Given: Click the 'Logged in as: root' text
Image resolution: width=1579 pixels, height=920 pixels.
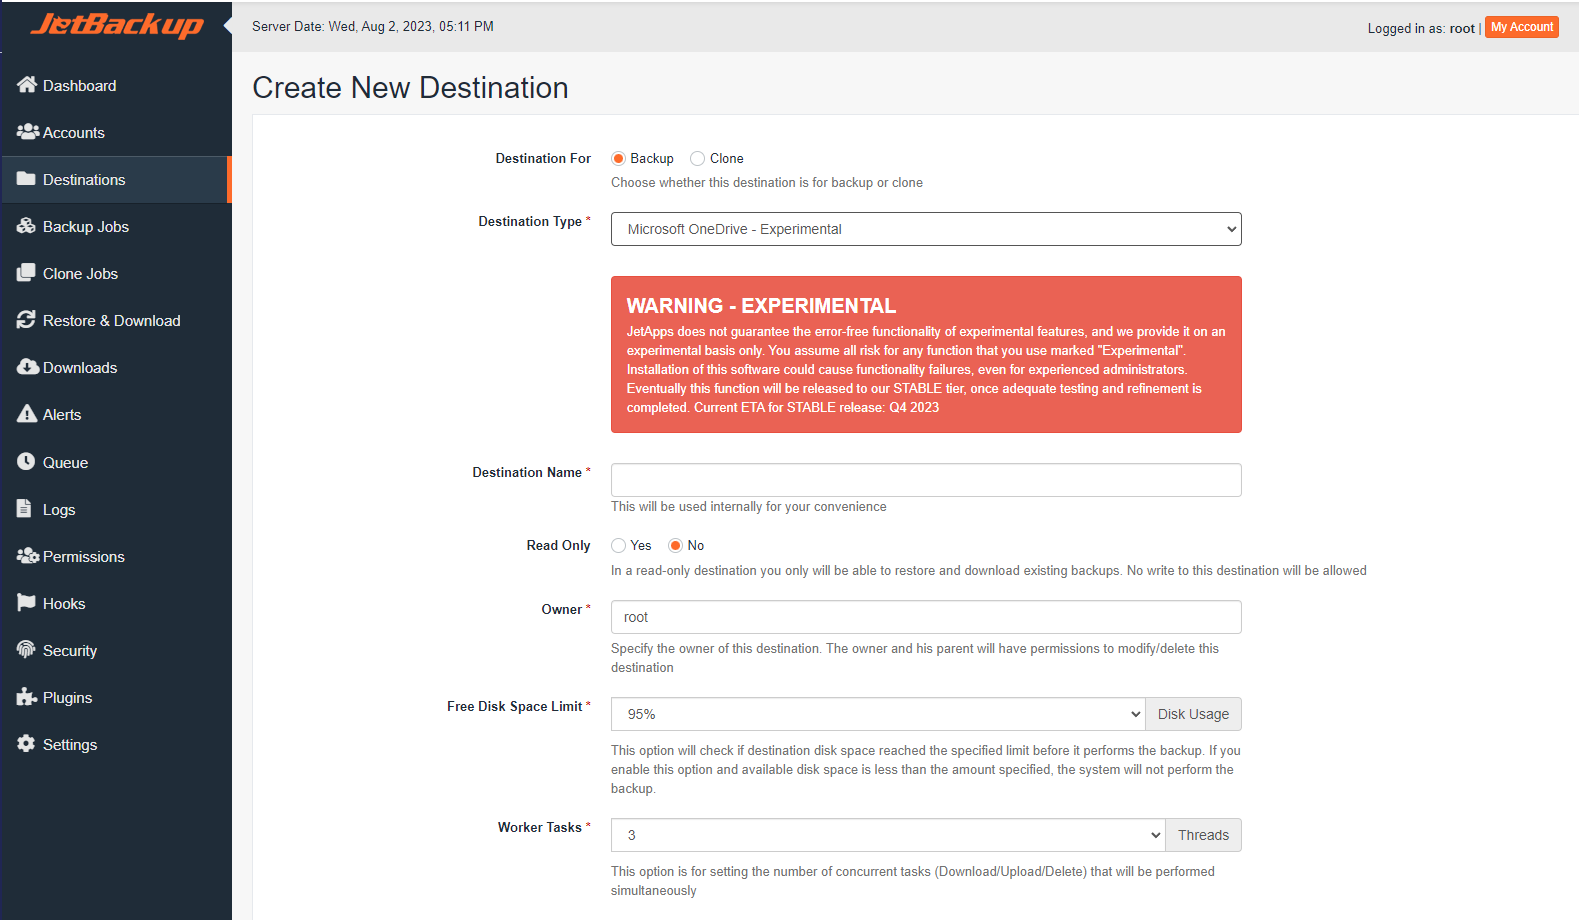Looking at the screenshot, I should 1421,28.
